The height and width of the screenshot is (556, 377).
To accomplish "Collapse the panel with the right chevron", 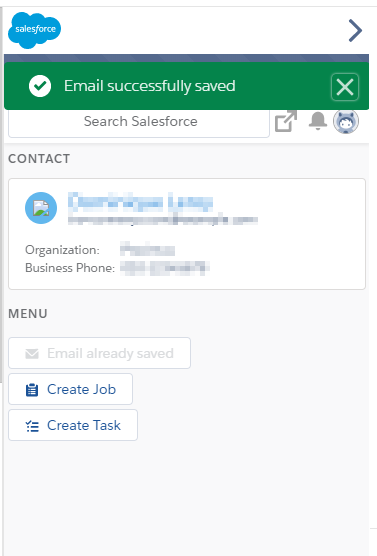I will (x=355, y=31).
